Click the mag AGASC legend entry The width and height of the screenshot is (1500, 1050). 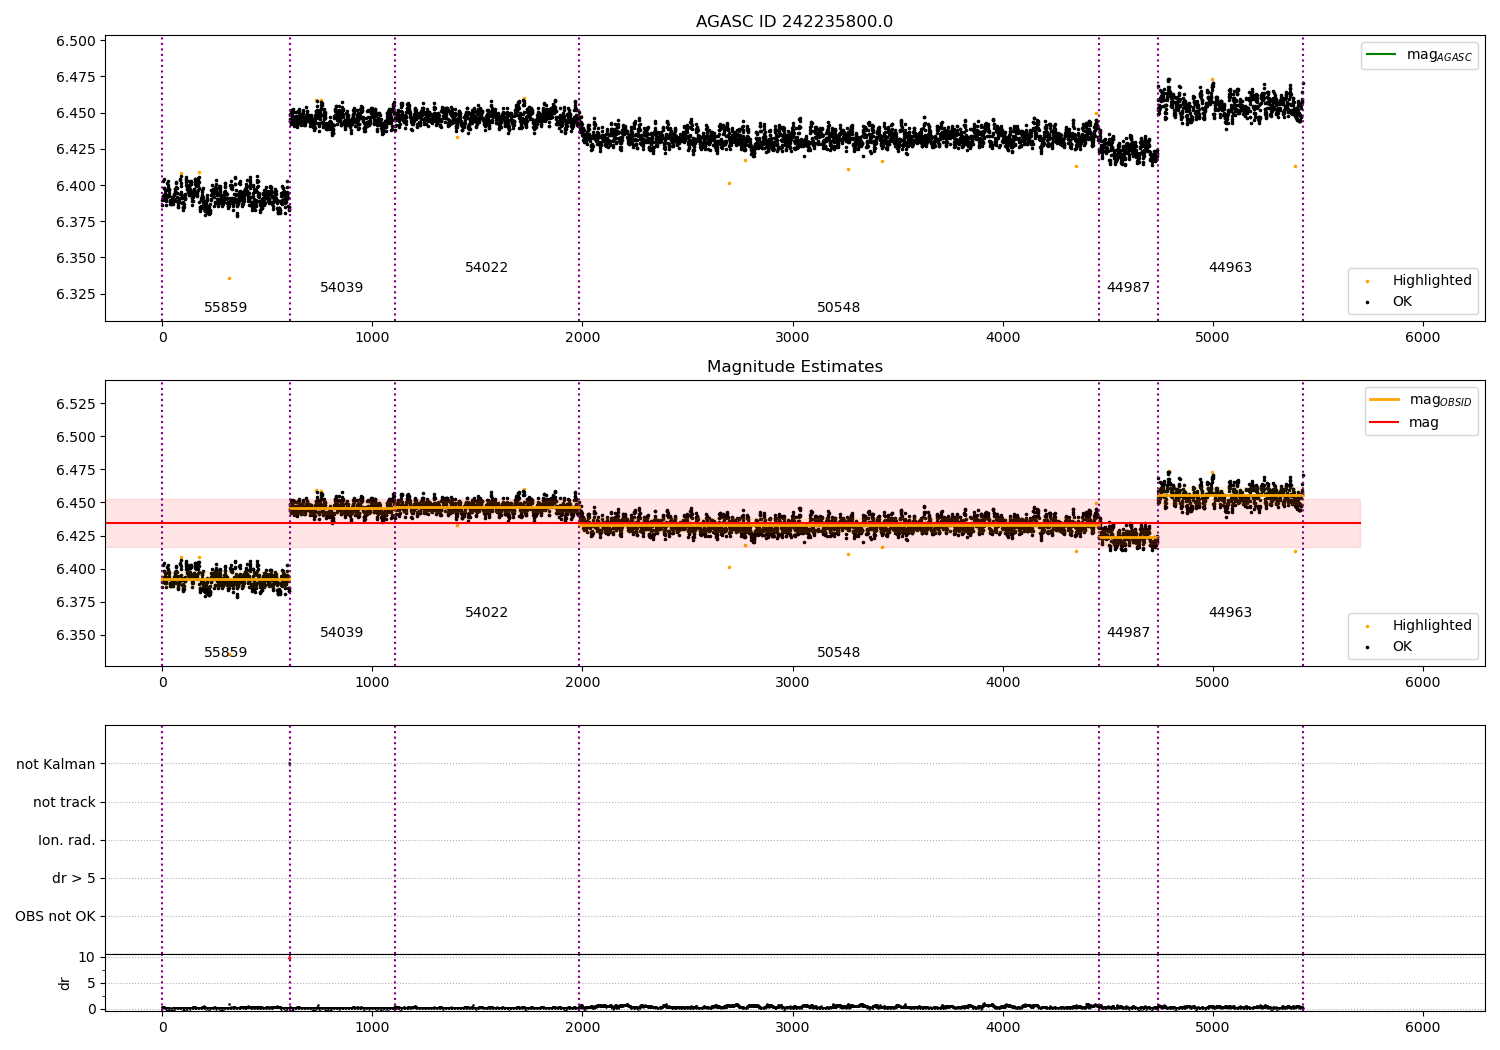click(1419, 55)
